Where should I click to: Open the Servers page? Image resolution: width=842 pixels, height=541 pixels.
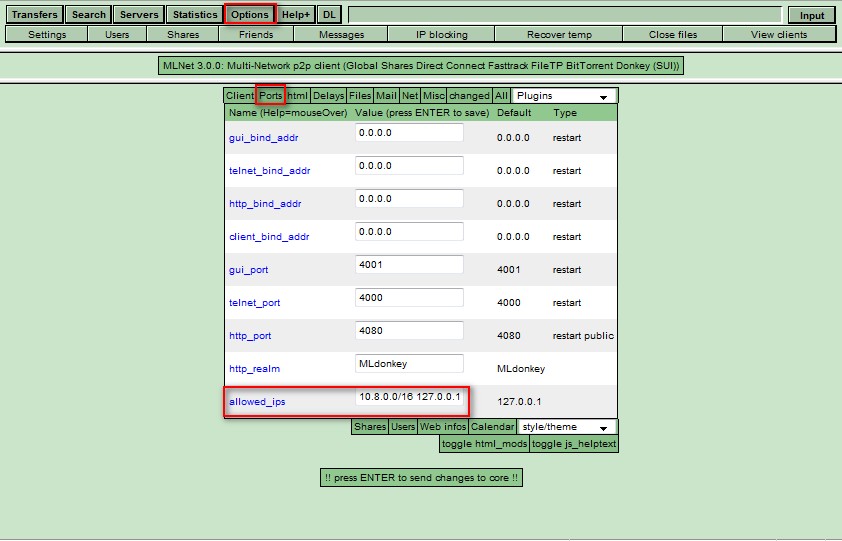pyautogui.click(x=137, y=15)
